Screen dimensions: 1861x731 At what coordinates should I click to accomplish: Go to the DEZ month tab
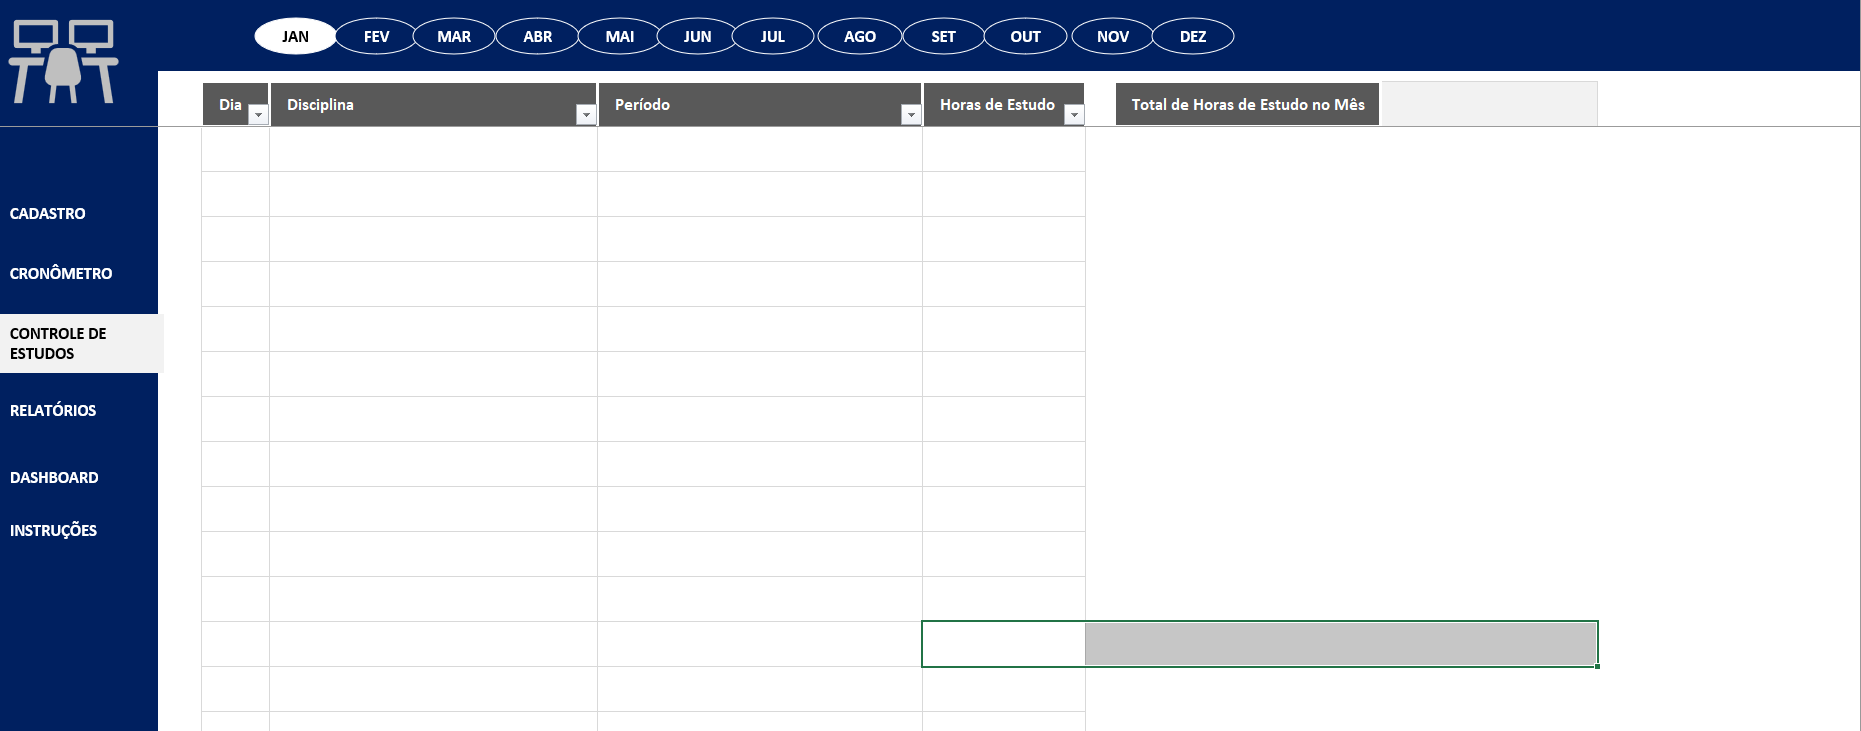point(1193,36)
